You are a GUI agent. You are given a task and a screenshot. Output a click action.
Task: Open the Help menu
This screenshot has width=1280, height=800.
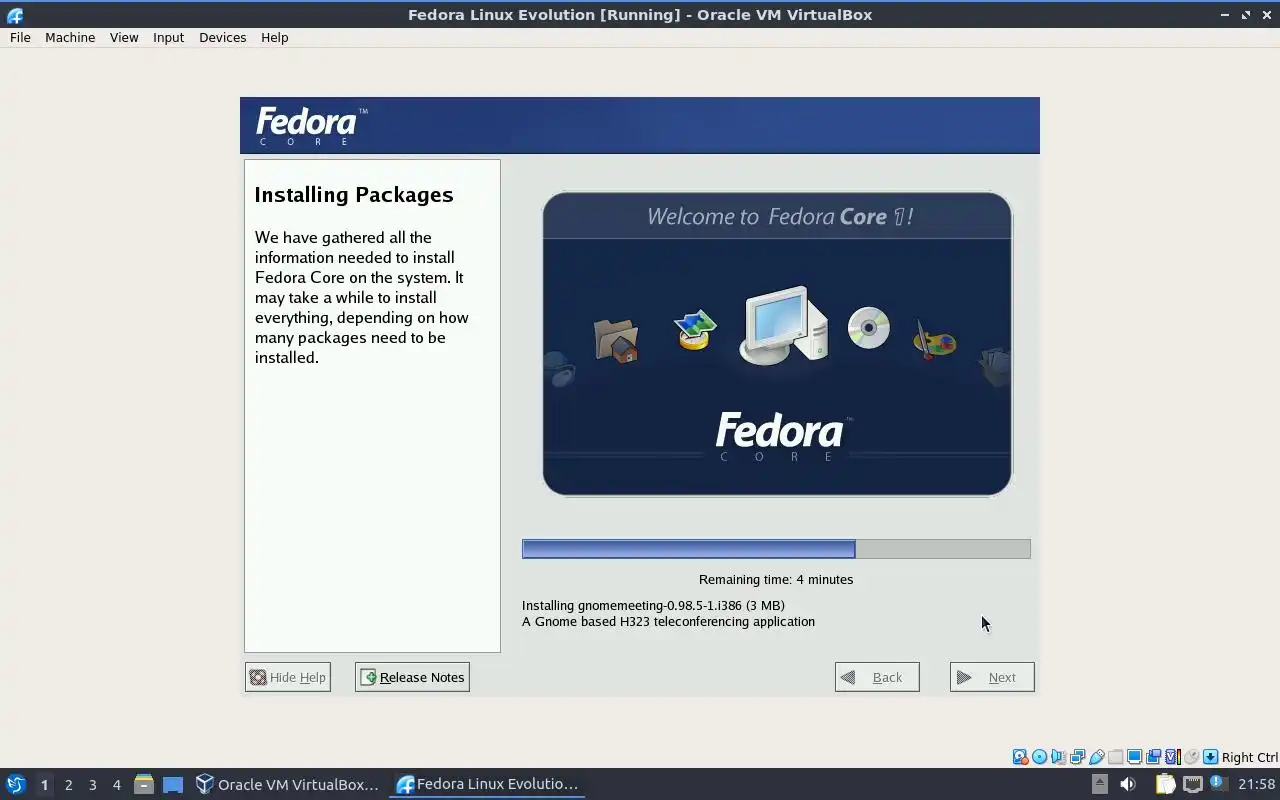(274, 37)
